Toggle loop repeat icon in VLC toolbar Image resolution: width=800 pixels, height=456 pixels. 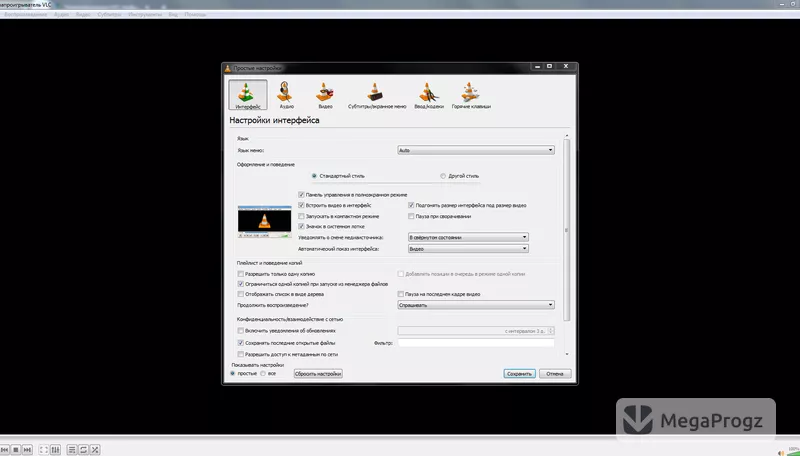click(83, 449)
